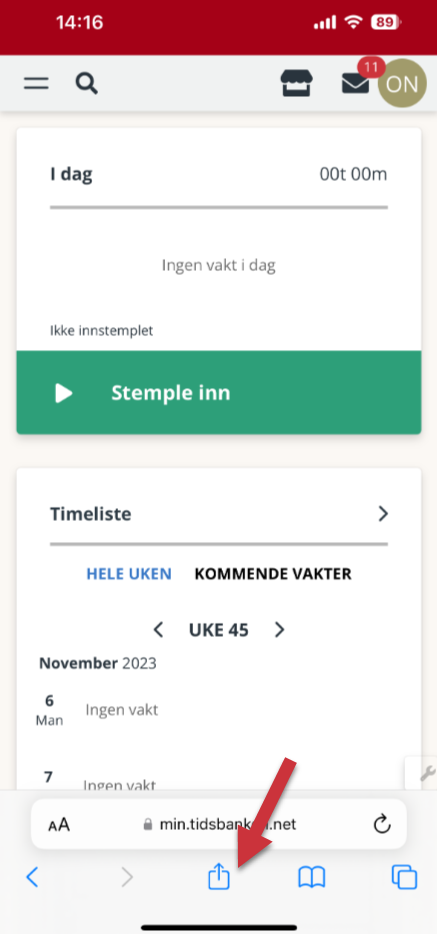Click the search magnifier icon

click(87, 84)
